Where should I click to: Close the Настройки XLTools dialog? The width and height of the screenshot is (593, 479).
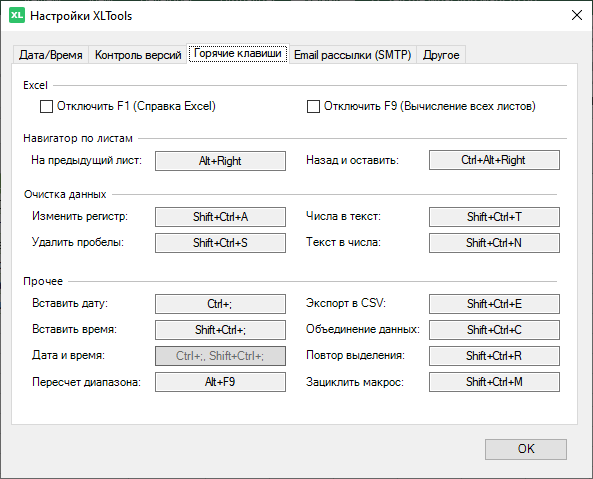(577, 16)
